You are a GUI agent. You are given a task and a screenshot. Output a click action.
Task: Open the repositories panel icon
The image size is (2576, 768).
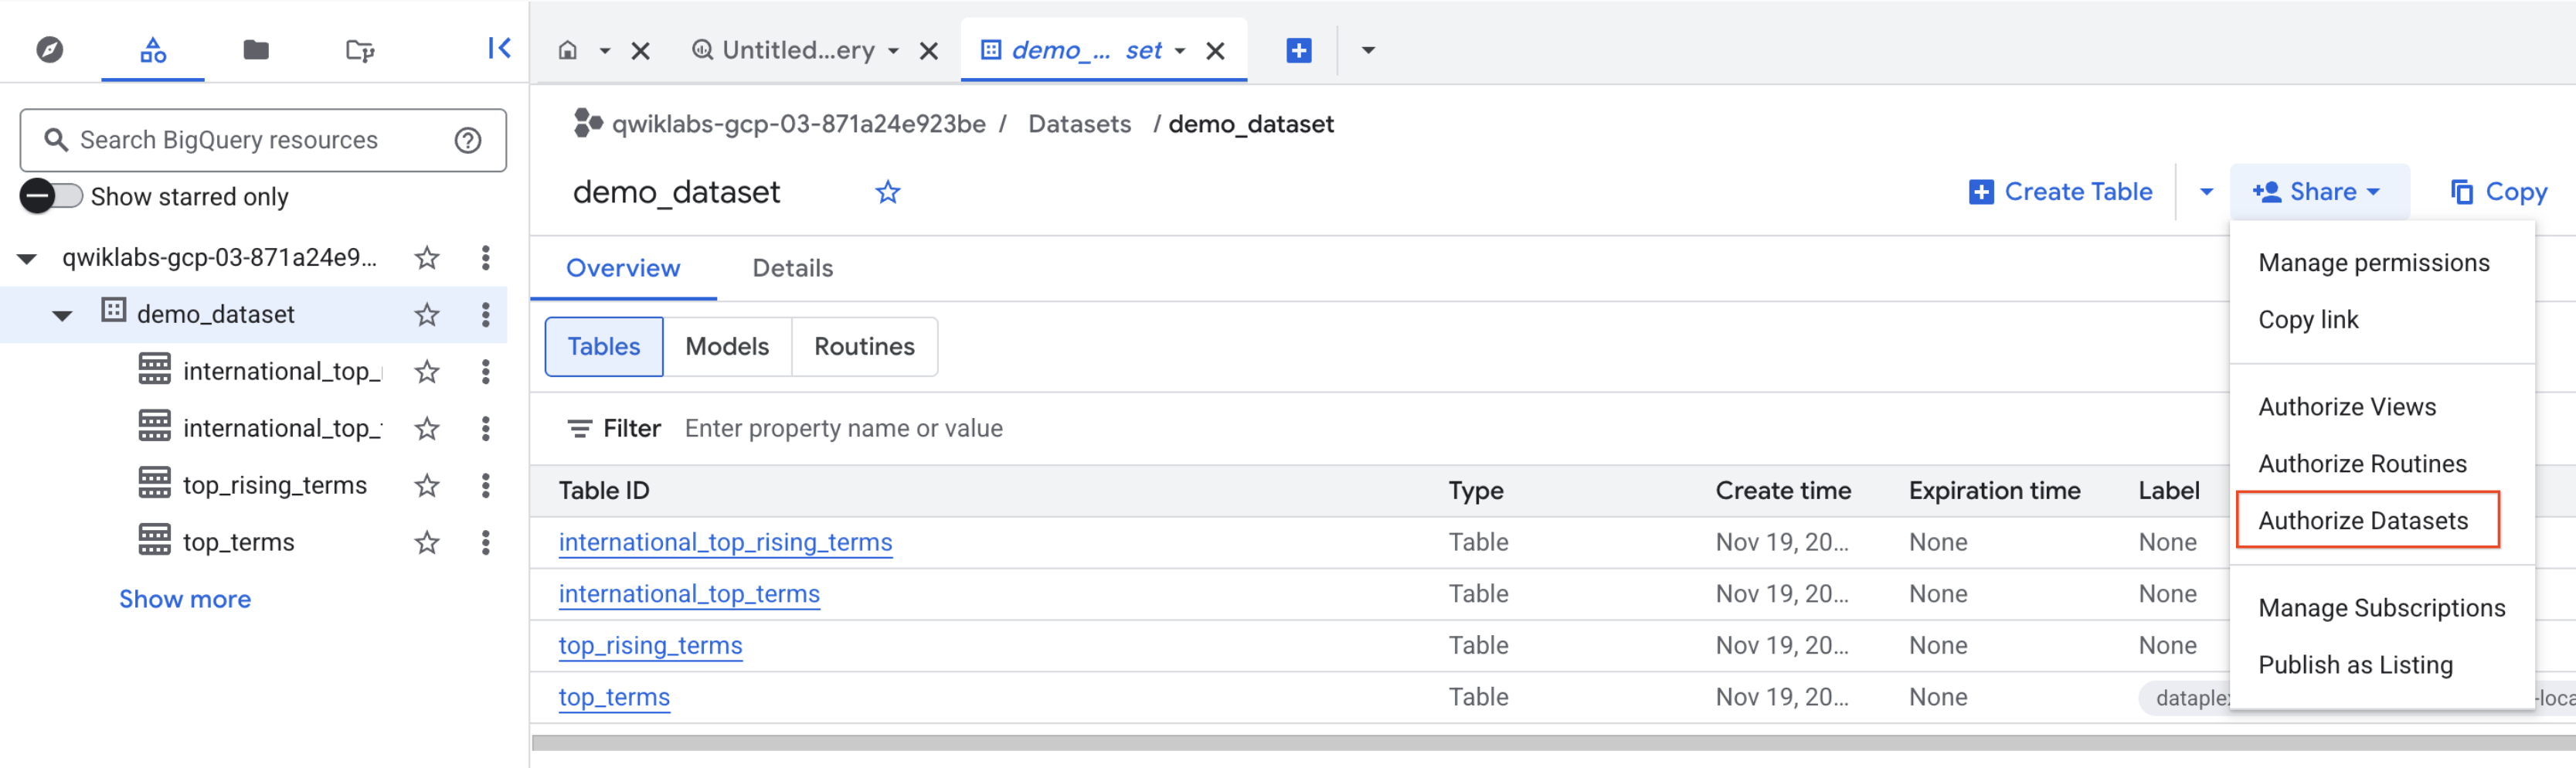(358, 48)
